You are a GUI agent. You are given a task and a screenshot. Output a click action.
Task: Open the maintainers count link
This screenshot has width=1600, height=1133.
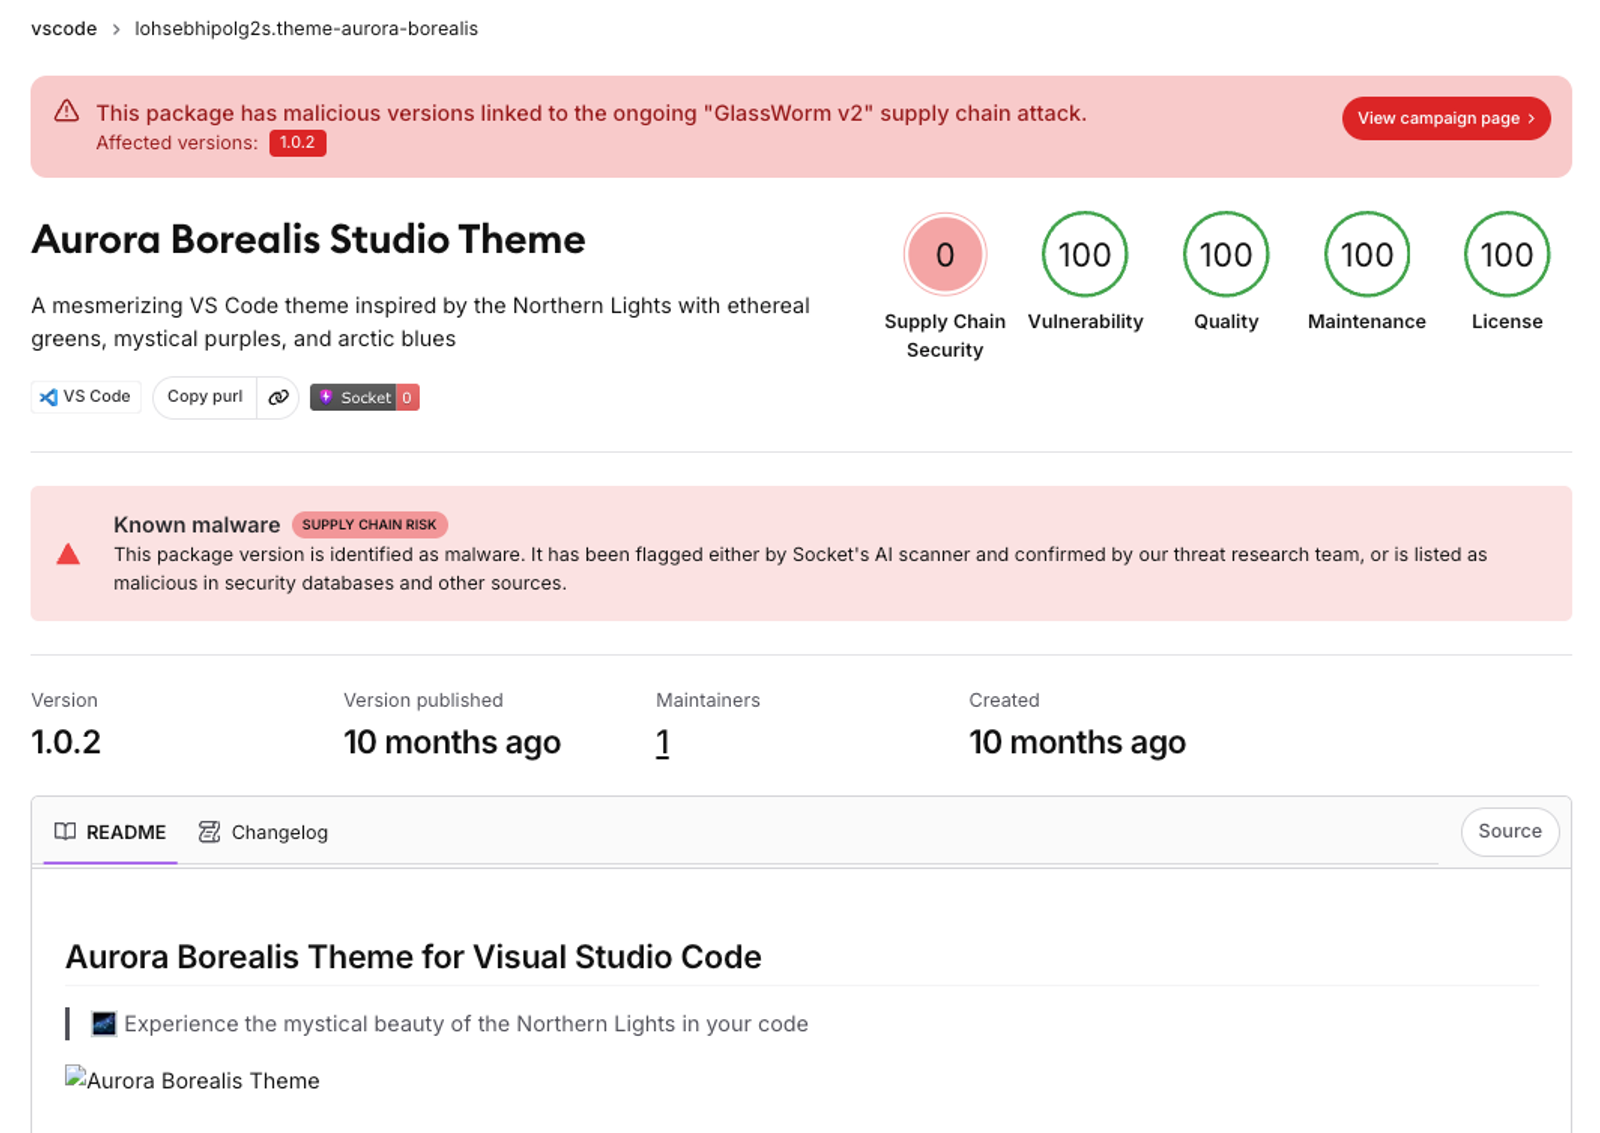[662, 742]
